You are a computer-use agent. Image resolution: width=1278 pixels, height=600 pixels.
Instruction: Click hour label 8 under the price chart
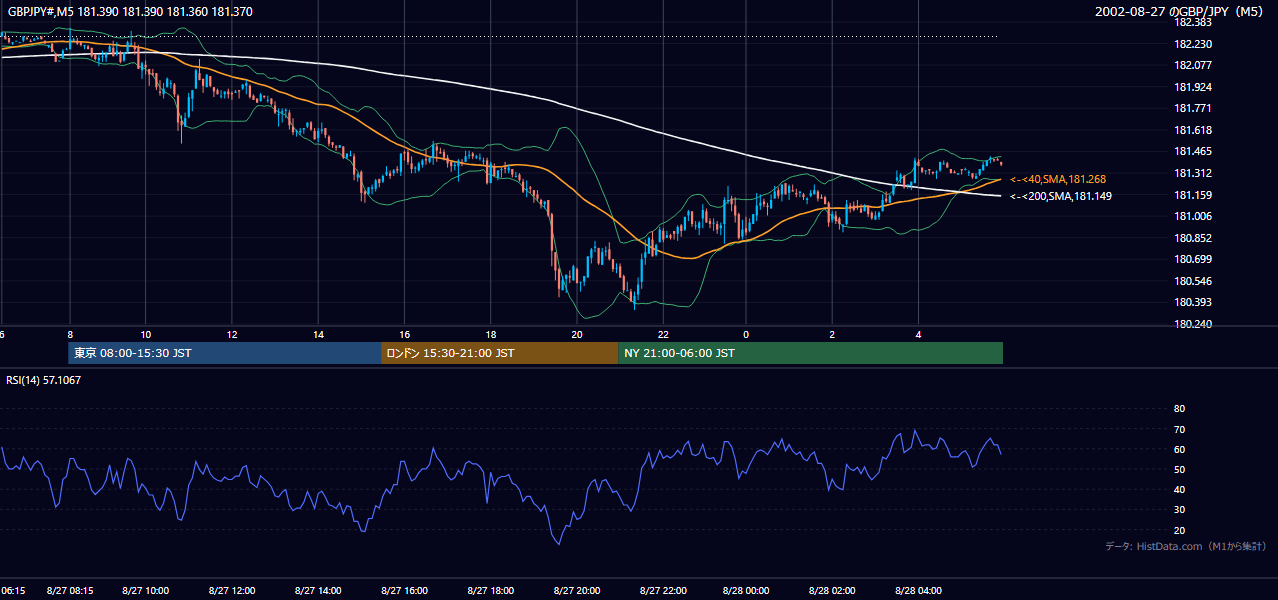tap(70, 334)
